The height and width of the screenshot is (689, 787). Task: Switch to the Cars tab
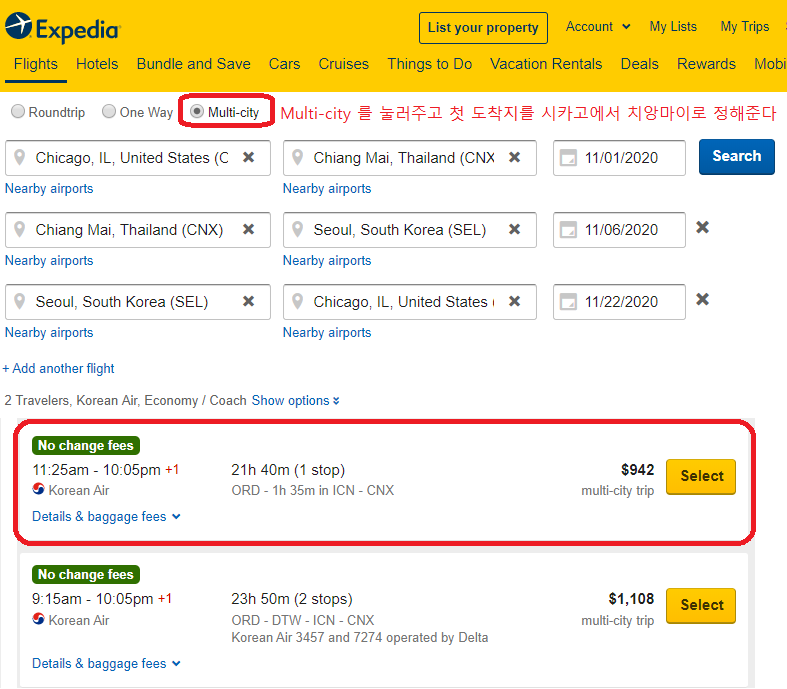(x=284, y=64)
